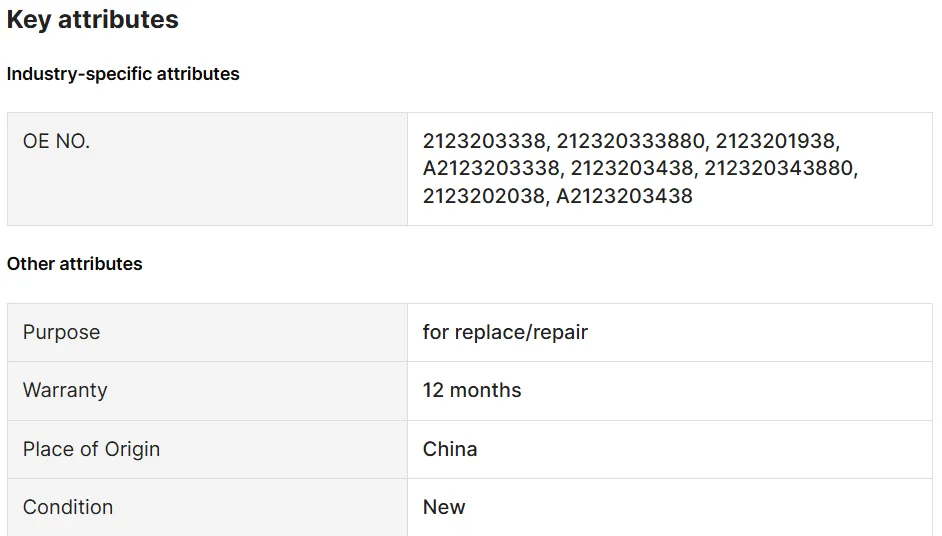Screen dimensions: 942x536
Task: Select the "OE NO." label cell
Action: (x=57, y=142)
